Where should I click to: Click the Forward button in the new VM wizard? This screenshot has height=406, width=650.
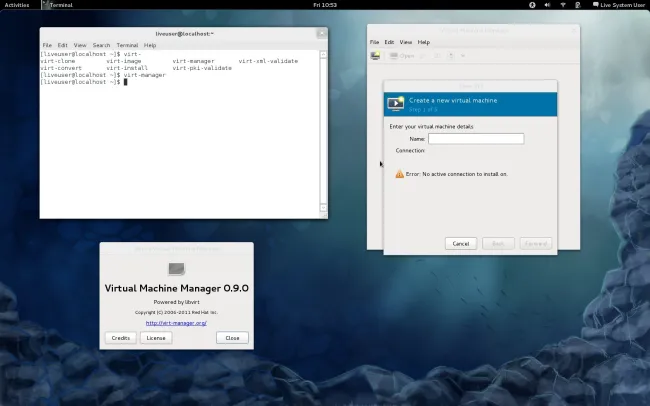[x=536, y=243]
